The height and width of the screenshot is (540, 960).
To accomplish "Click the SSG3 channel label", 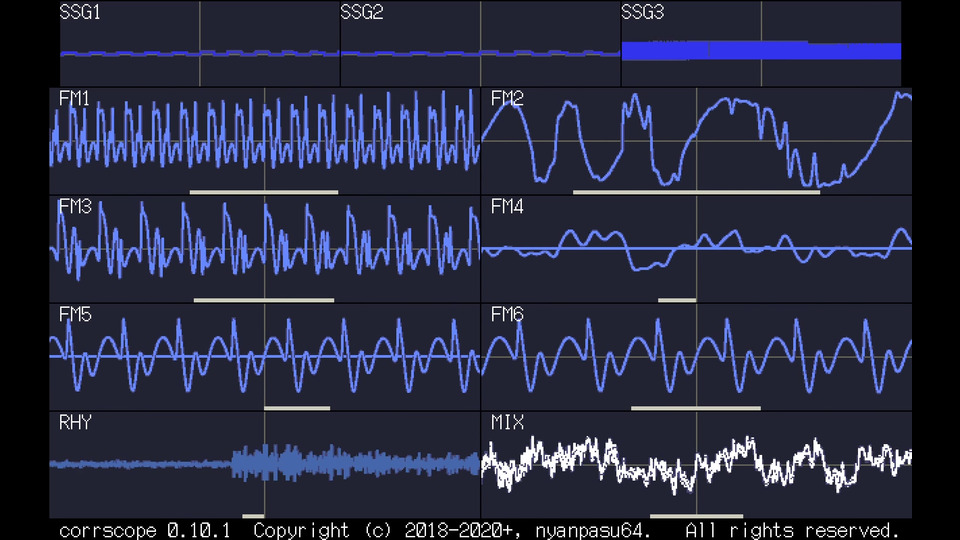I will pos(642,12).
